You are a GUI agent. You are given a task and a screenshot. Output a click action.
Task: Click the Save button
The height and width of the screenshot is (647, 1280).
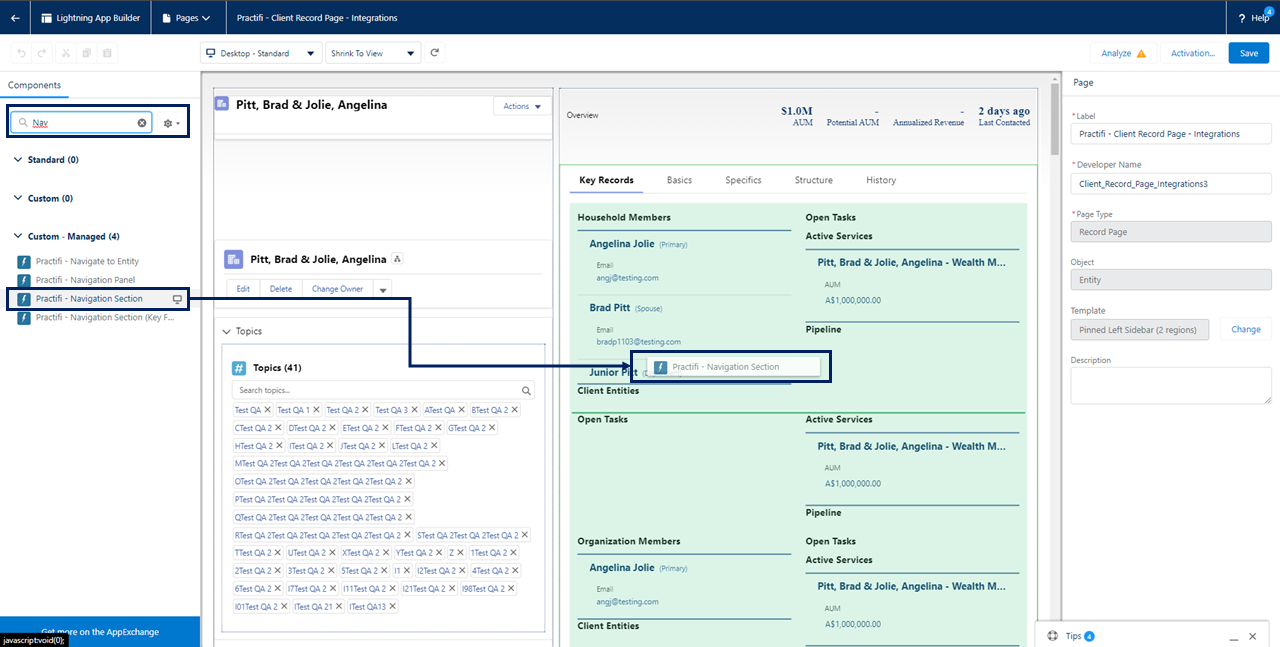pos(1248,53)
